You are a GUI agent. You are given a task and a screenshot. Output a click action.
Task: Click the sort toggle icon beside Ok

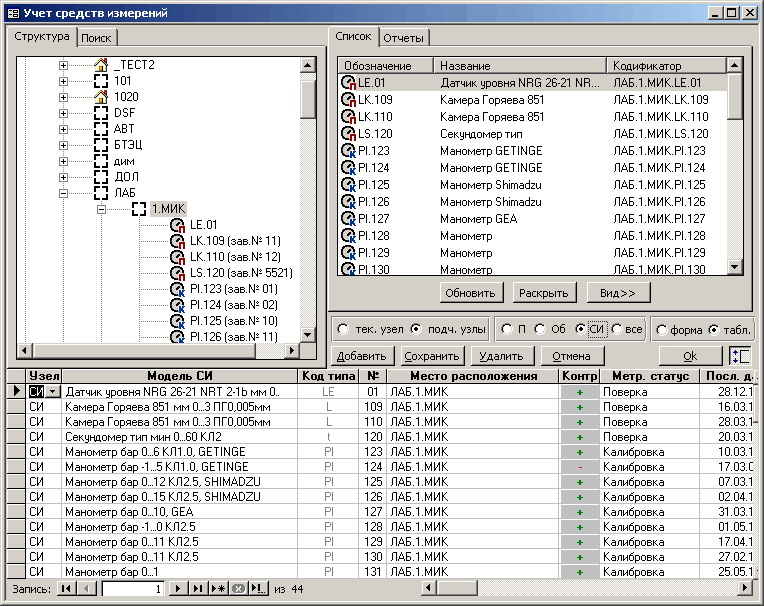(740, 355)
